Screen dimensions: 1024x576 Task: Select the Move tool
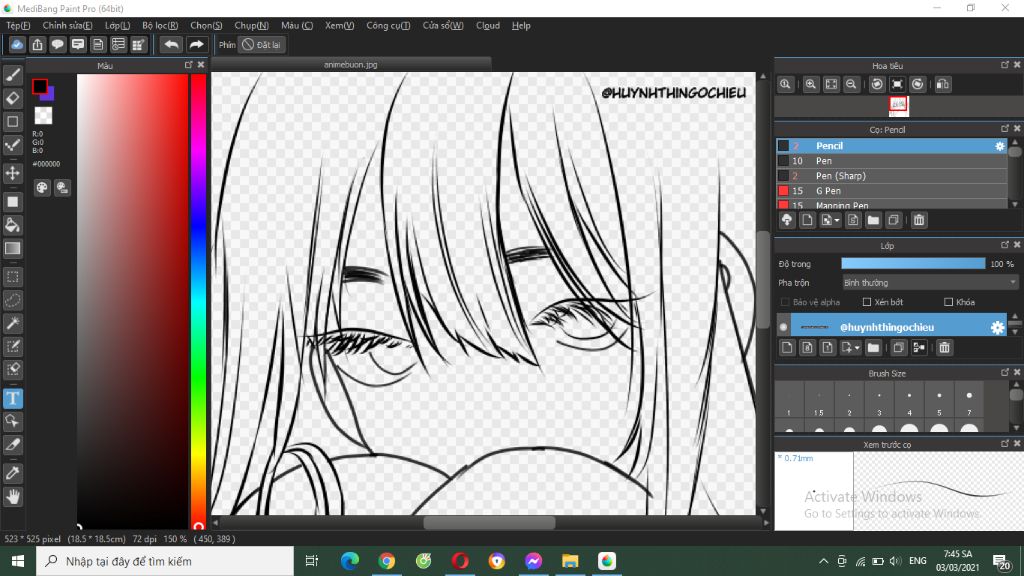pyautogui.click(x=12, y=173)
